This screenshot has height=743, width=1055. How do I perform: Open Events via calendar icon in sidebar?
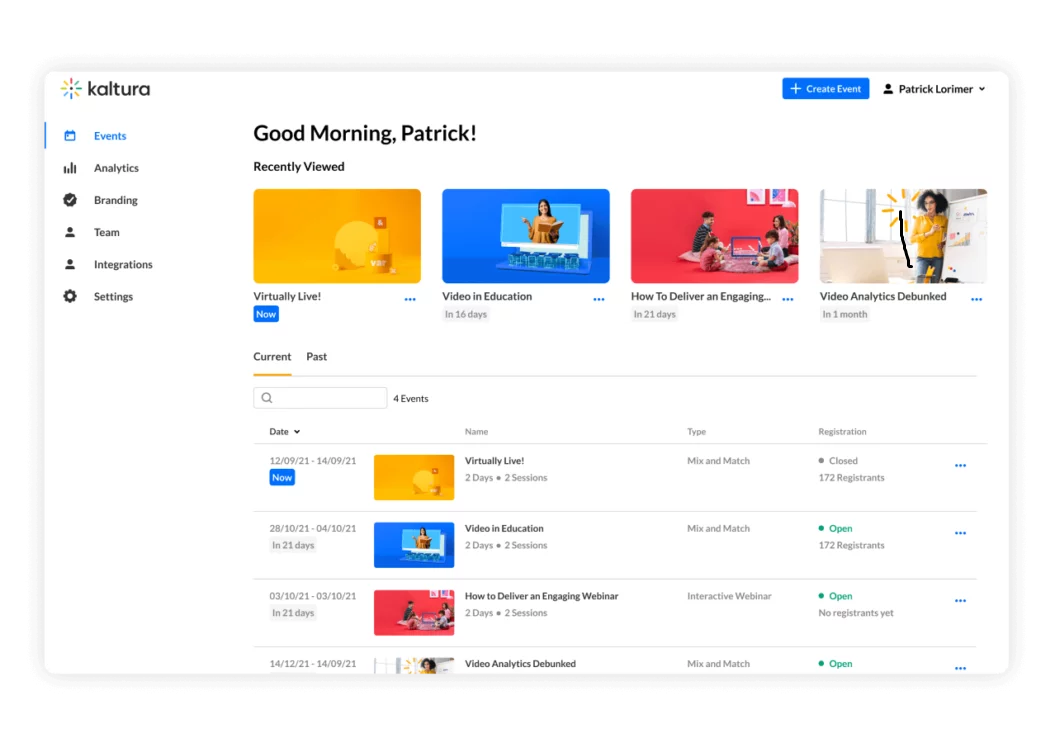coord(70,136)
